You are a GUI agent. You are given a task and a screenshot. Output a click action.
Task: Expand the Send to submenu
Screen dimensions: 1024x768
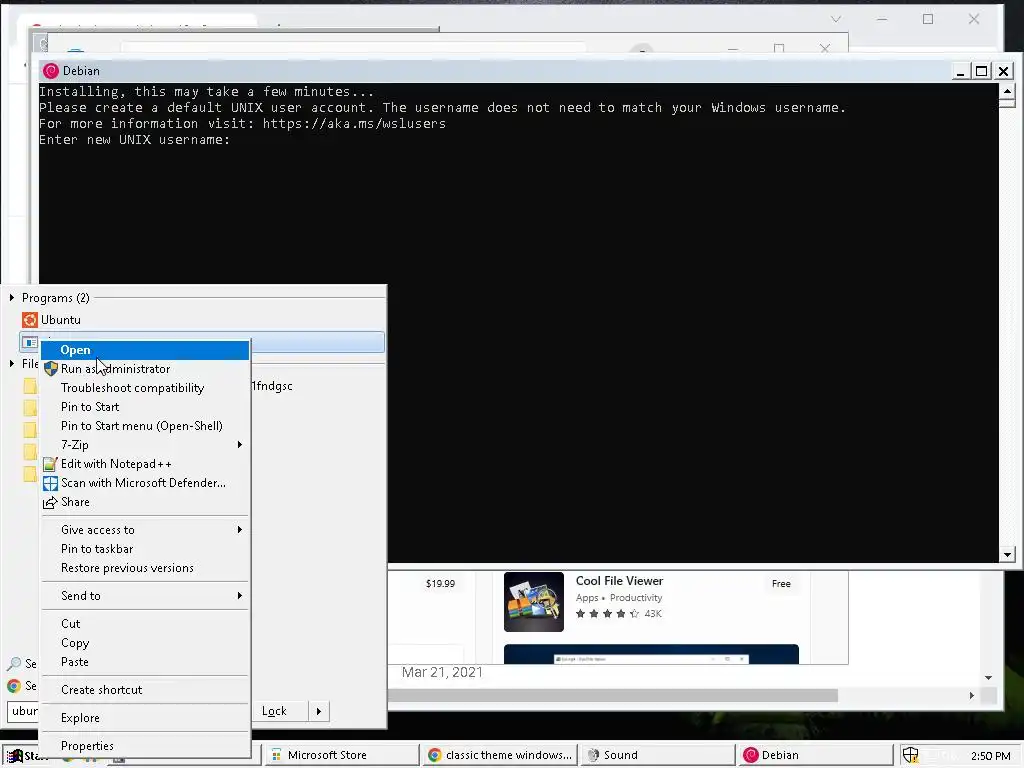[145, 596]
